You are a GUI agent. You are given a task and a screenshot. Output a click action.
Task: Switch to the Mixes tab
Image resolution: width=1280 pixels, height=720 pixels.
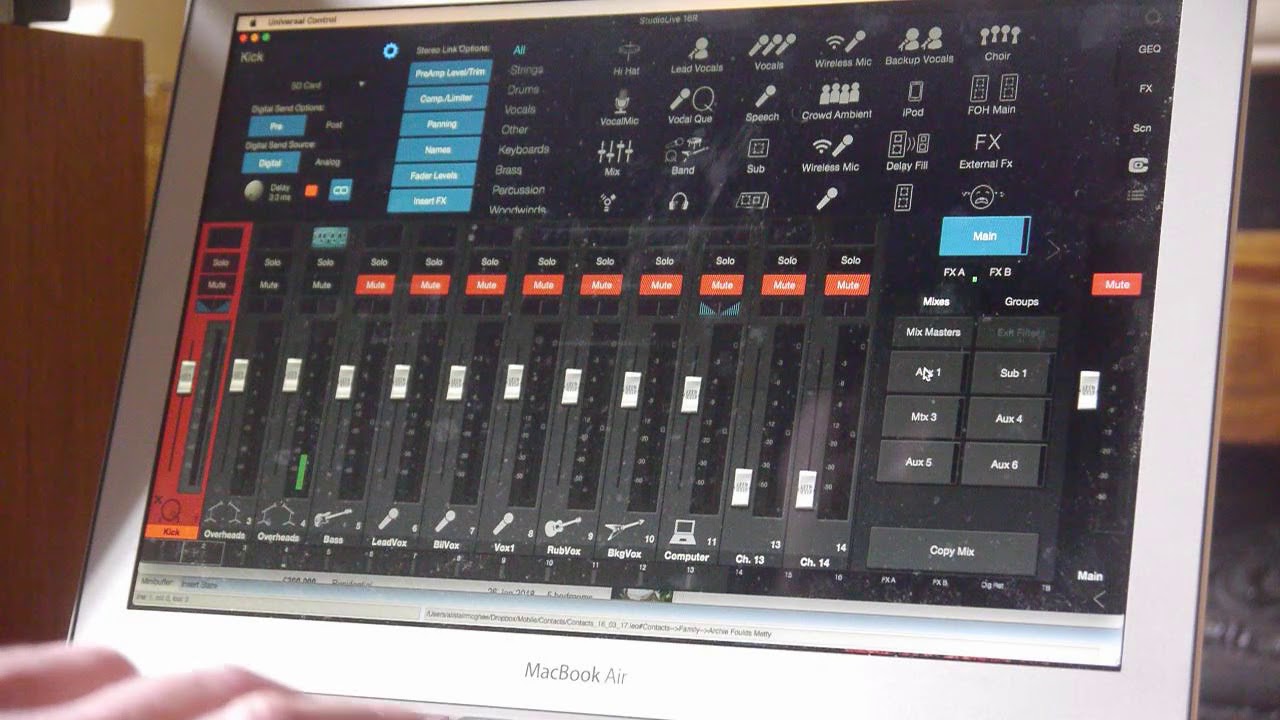tap(936, 301)
